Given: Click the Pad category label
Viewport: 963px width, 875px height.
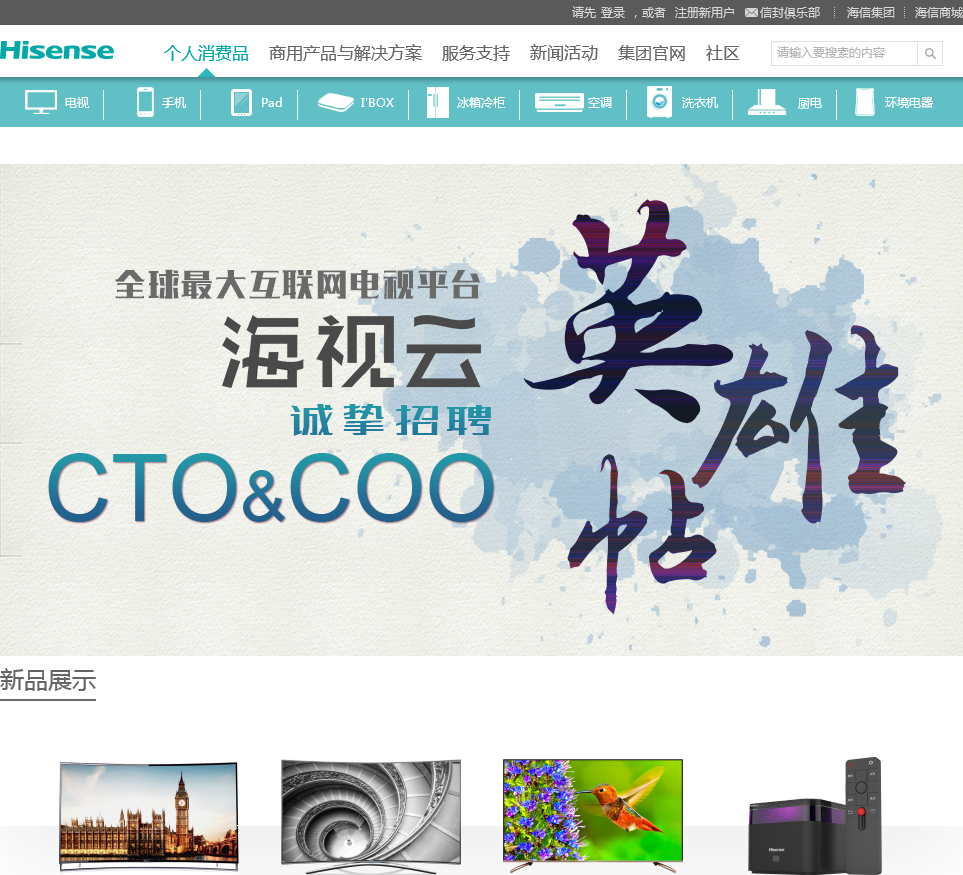Looking at the screenshot, I should 271,103.
